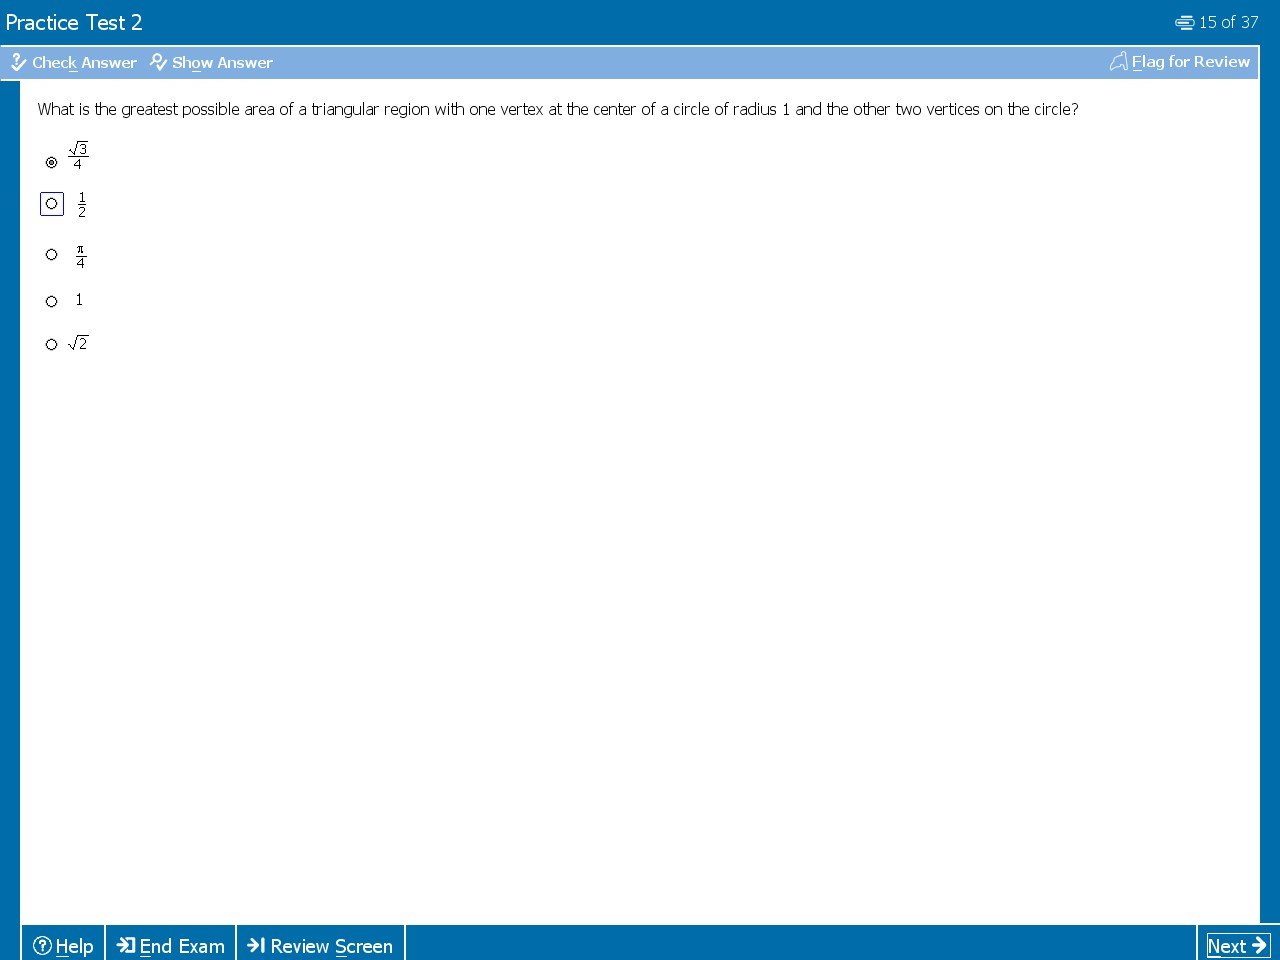Click the Next arrow icon

coord(1259,945)
